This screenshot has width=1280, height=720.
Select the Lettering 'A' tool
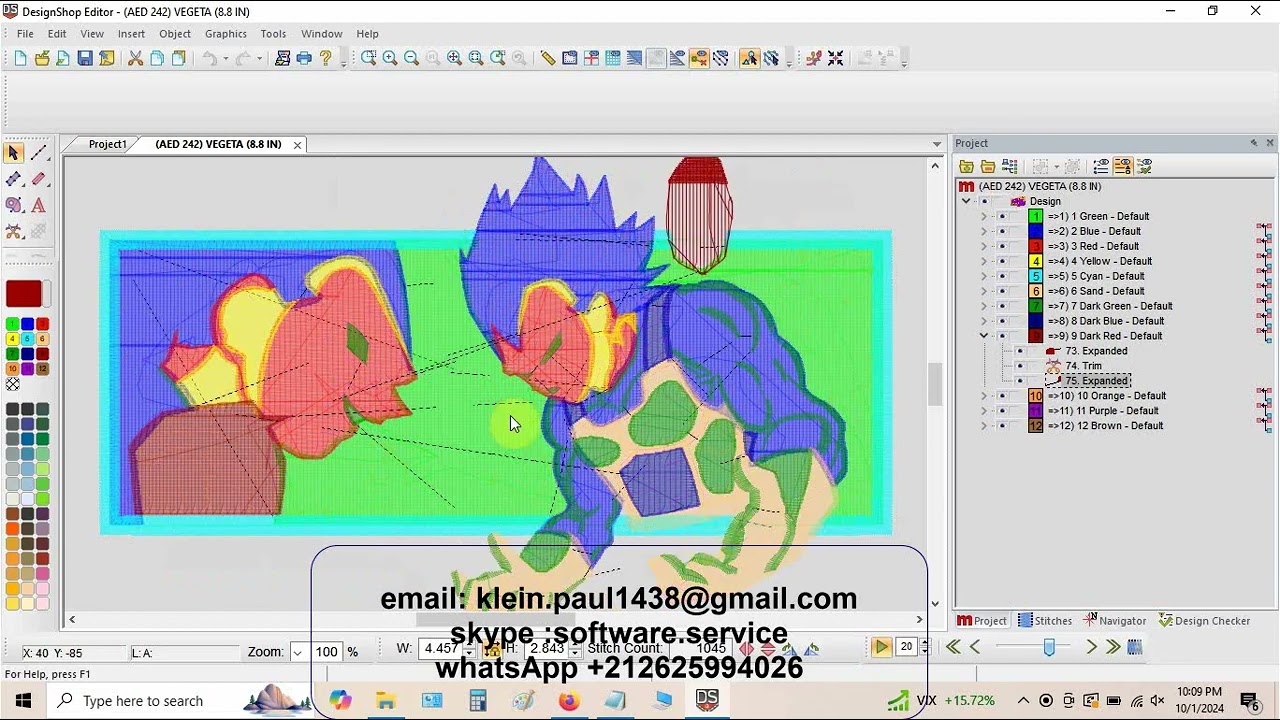coord(39,205)
